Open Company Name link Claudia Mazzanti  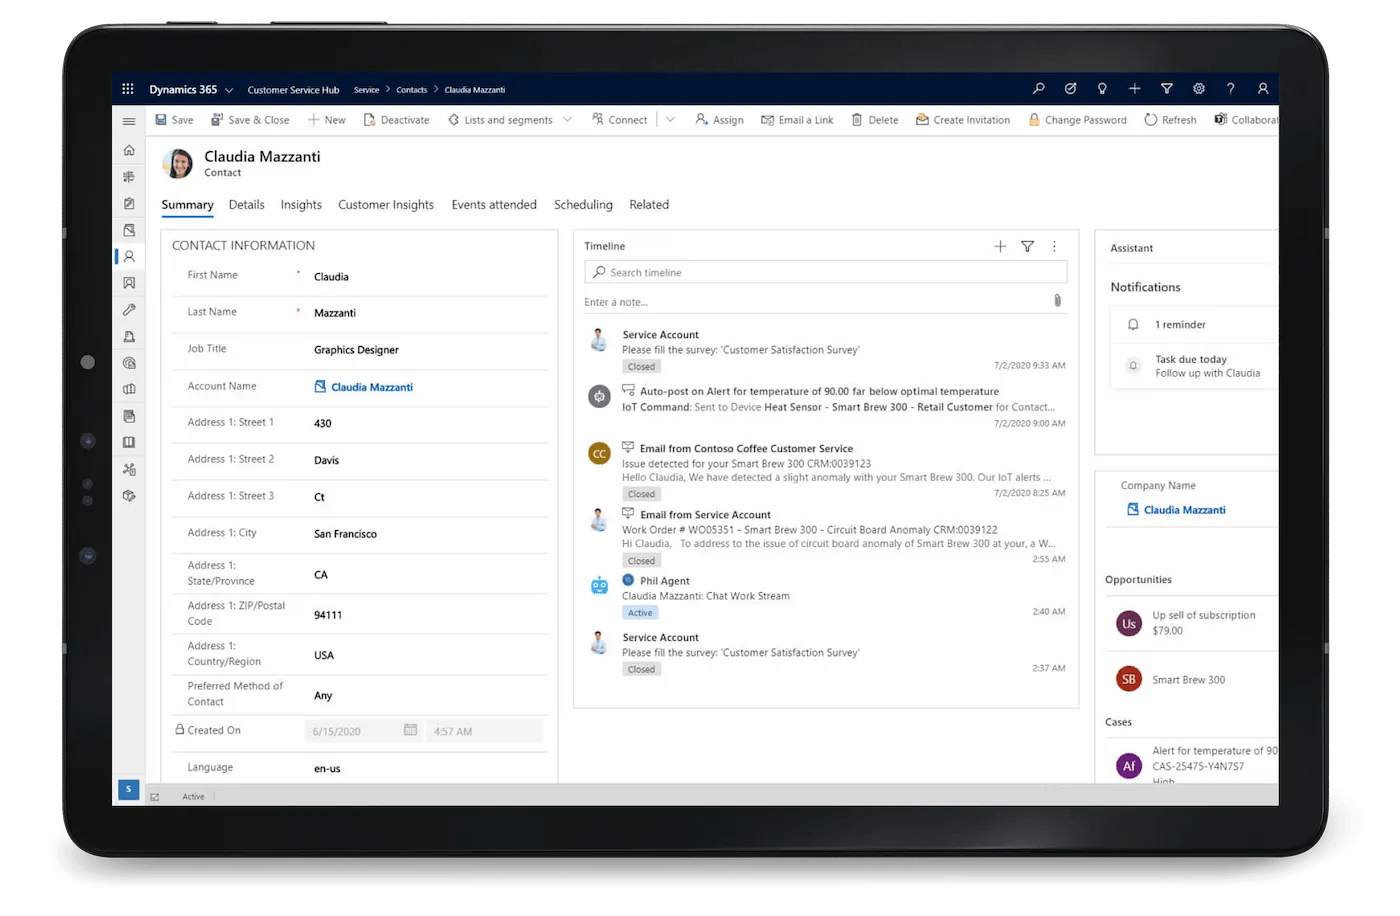coord(1184,510)
